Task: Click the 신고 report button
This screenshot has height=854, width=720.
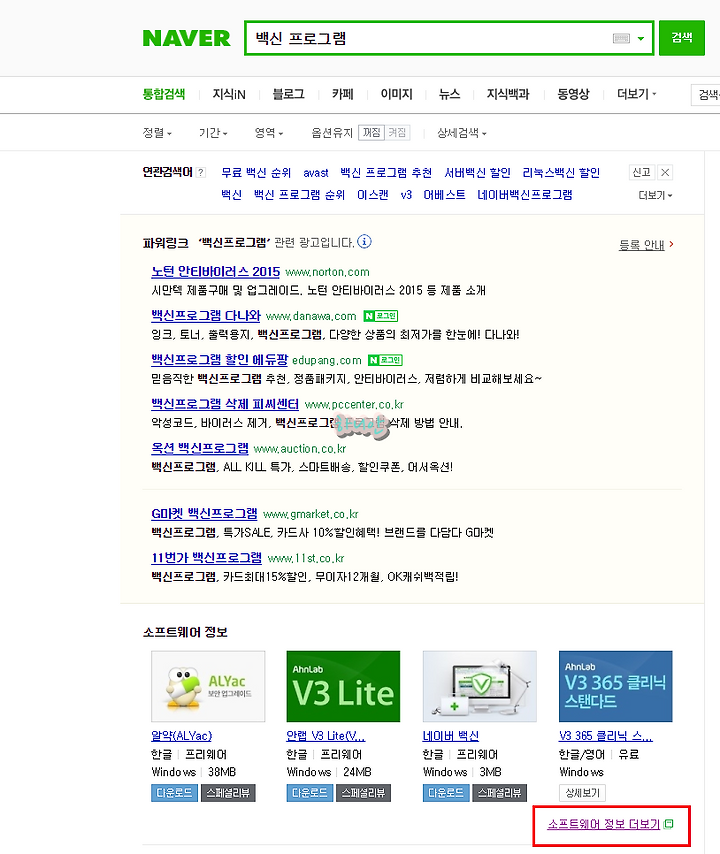Action: 642,173
